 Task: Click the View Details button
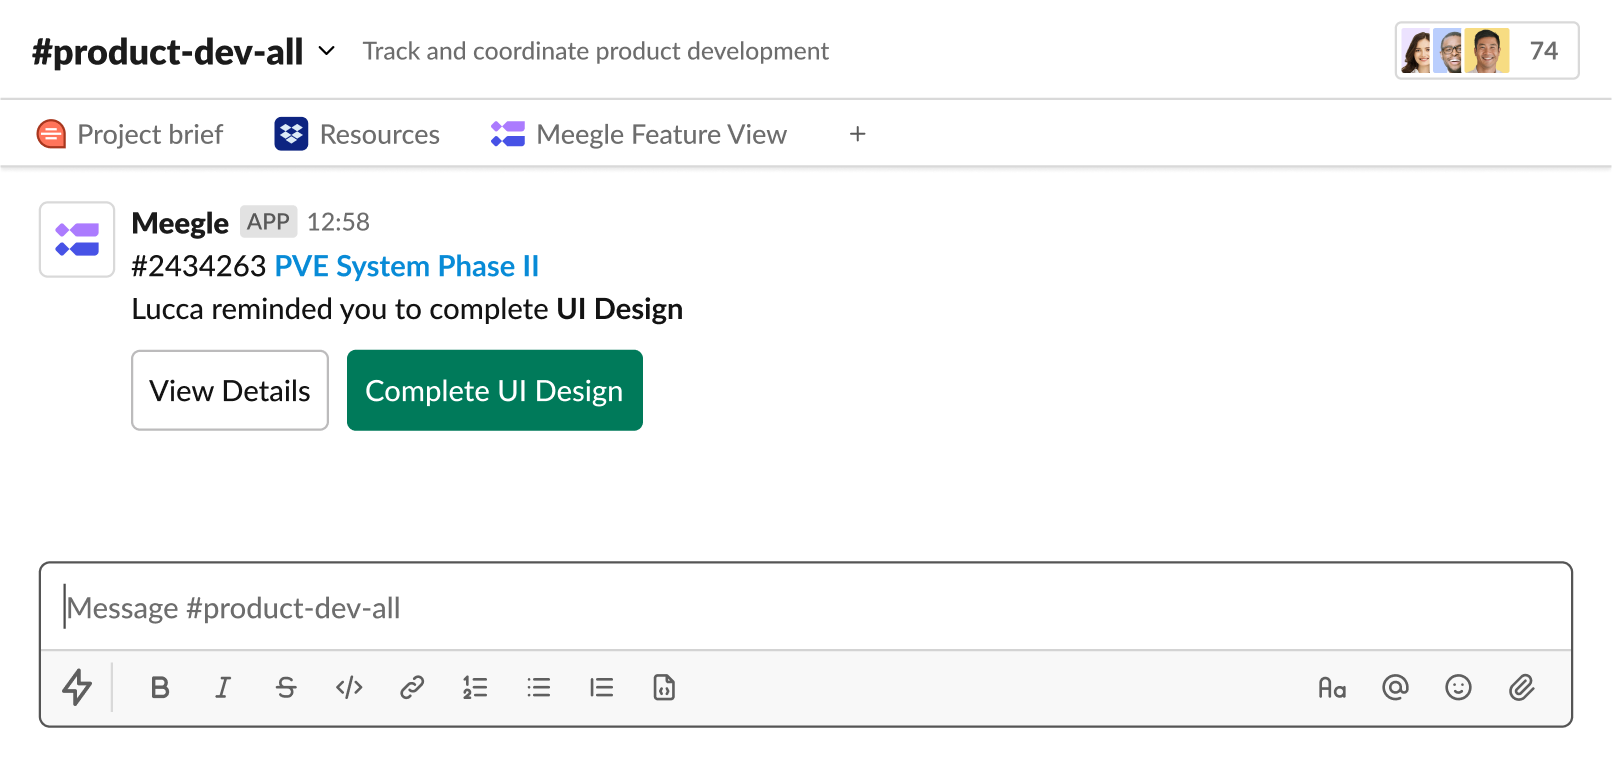click(230, 390)
